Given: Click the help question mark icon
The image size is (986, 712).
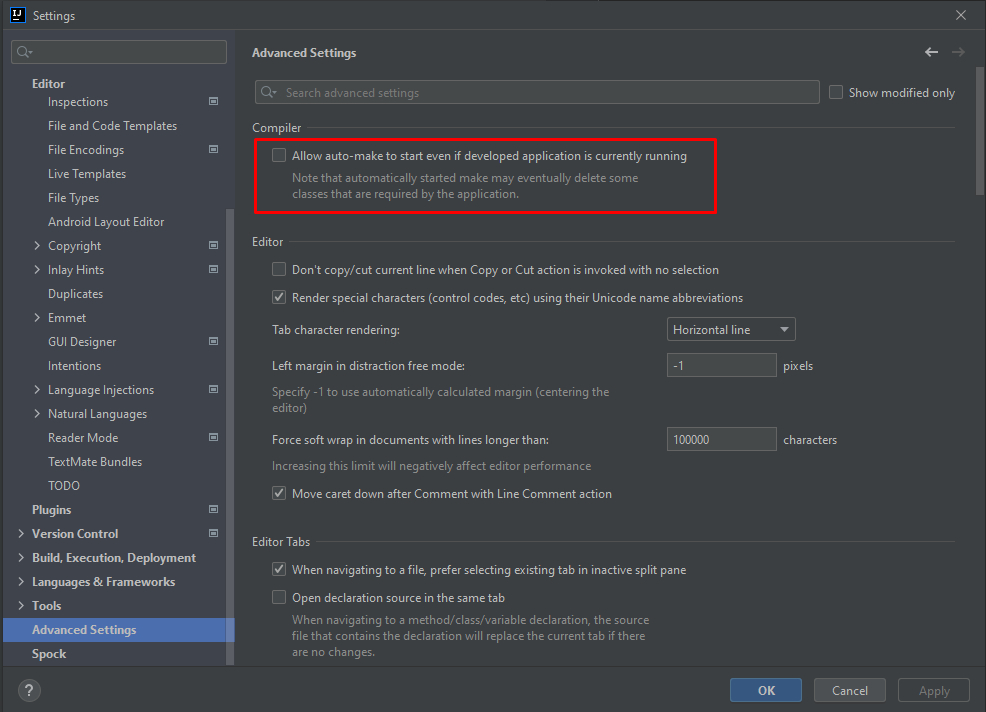Looking at the screenshot, I should [30, 690].
